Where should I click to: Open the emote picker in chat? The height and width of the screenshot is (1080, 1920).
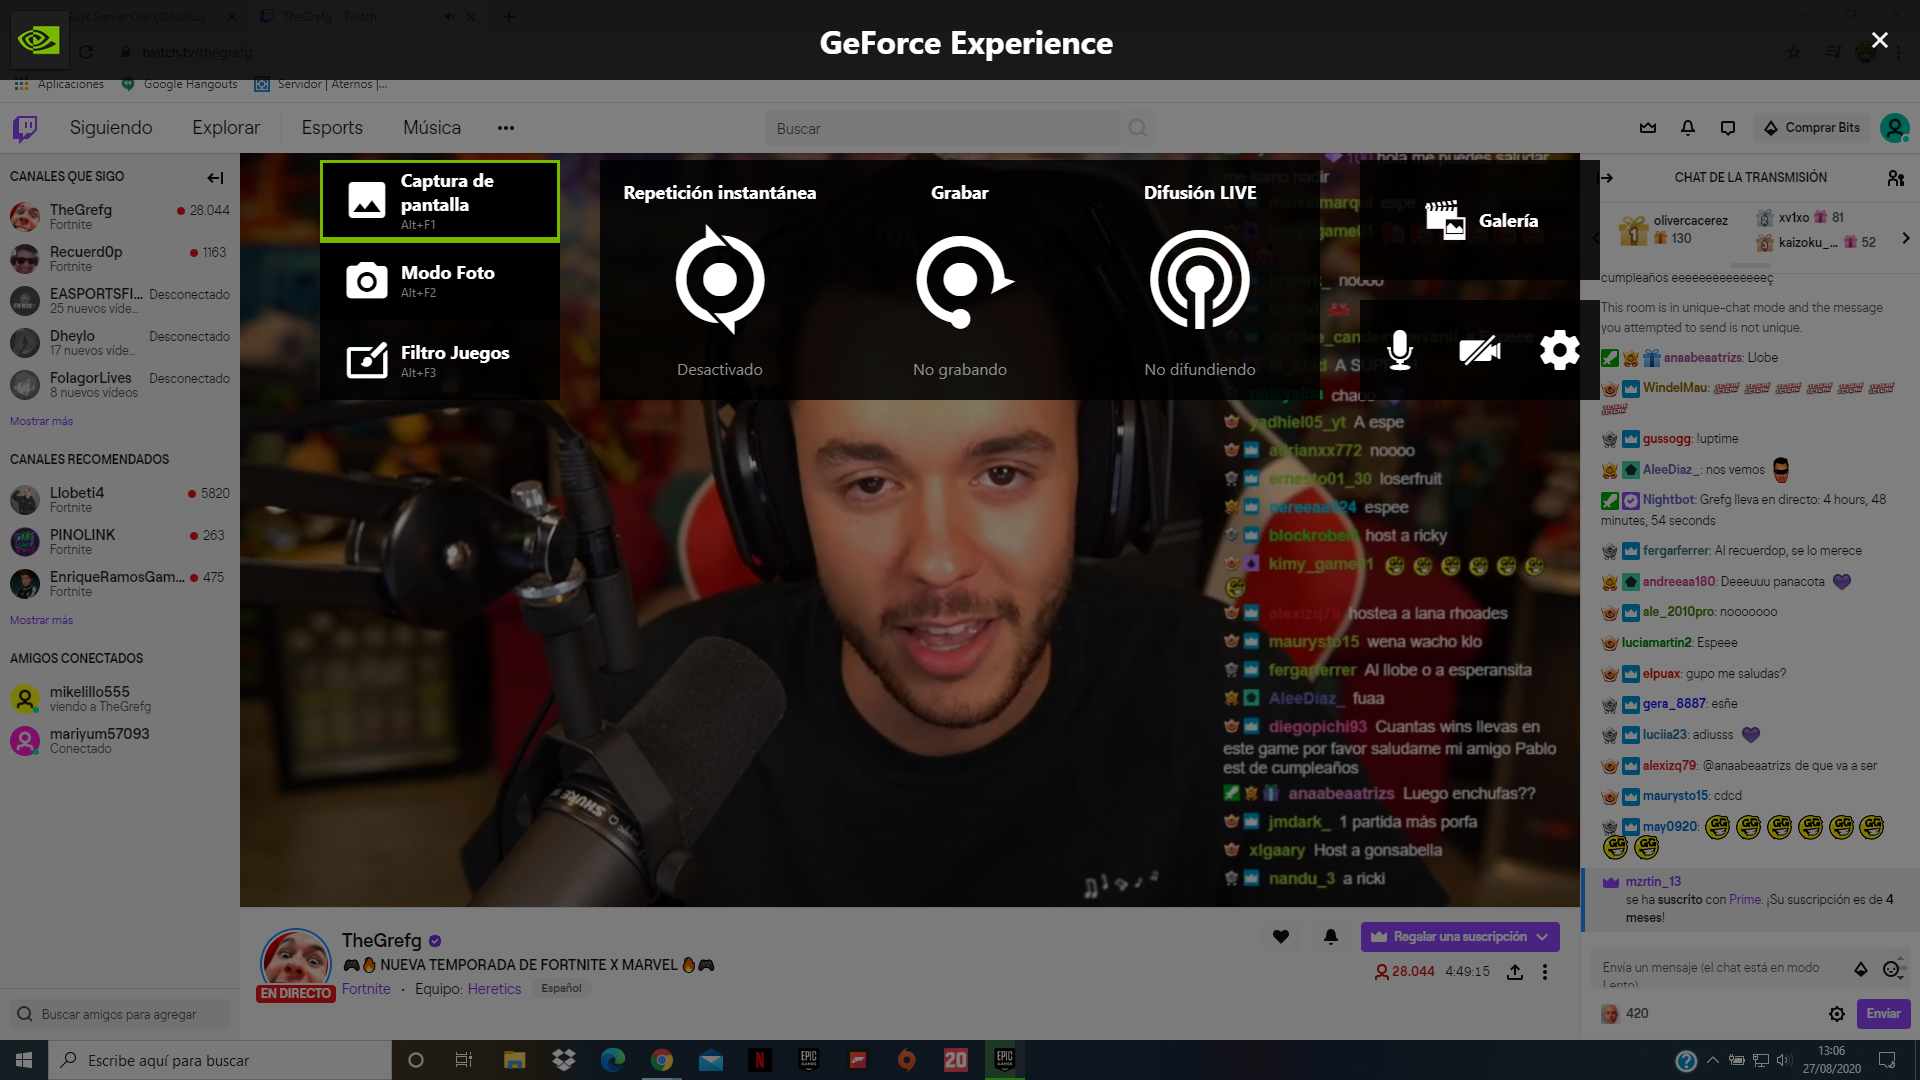click(x=1891, y=969)
